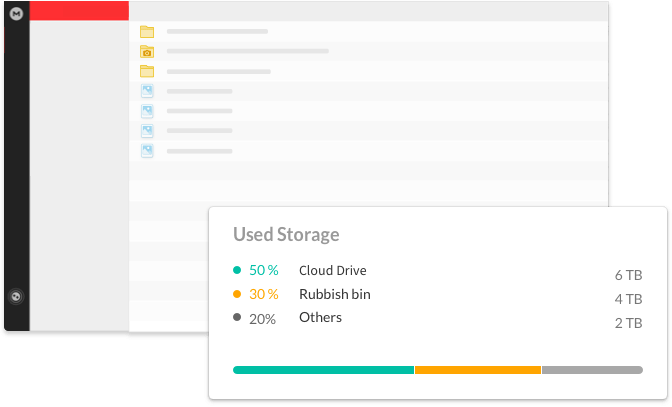The width and height of the screenshot is (672, 407).
Task: Select the third image file icon
Action: pyautogui.click(x=147, y=131)
